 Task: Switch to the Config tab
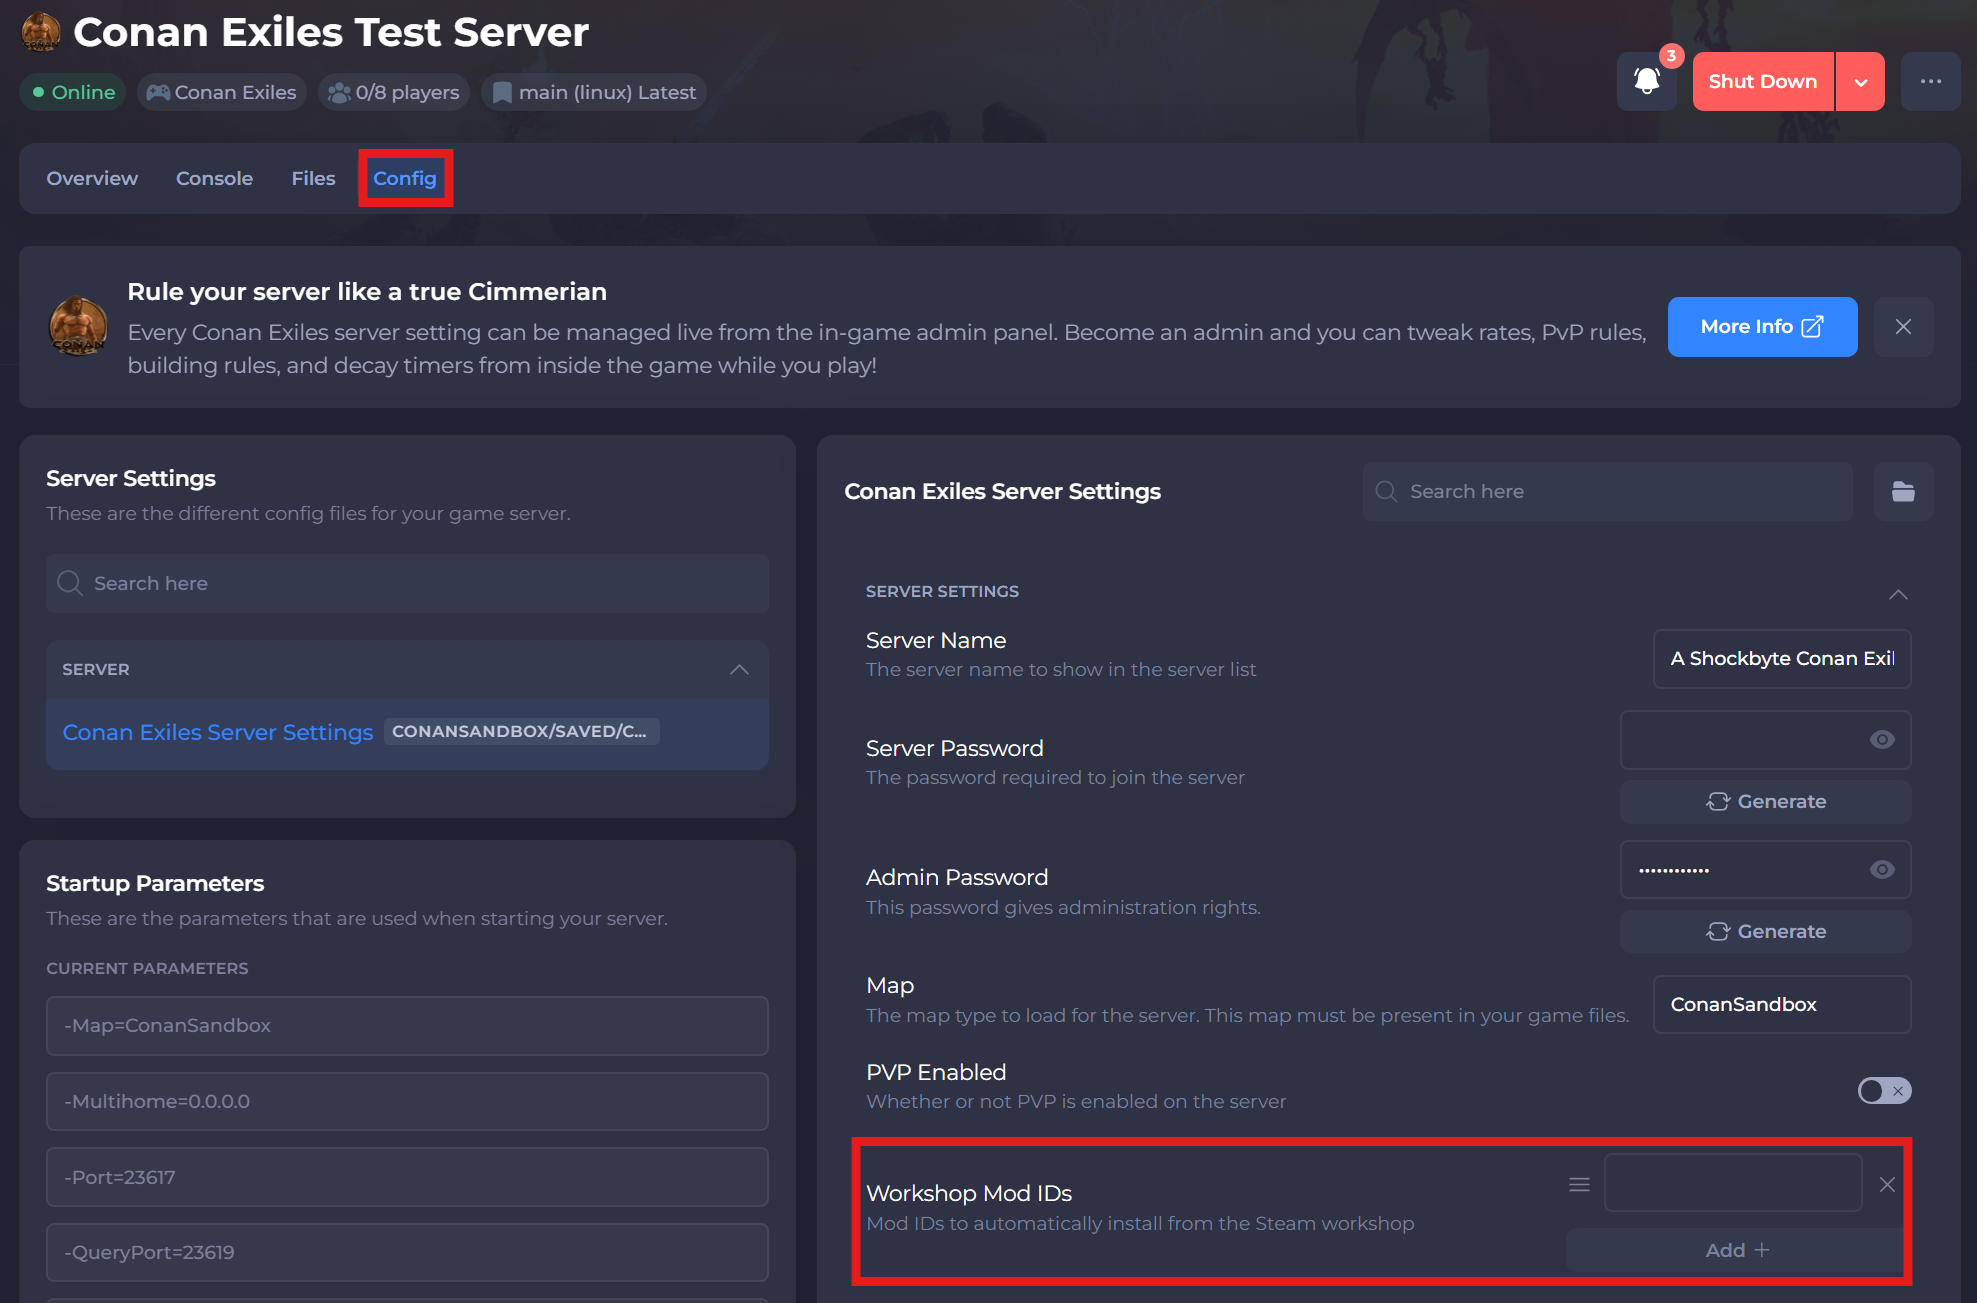(405, 178)
